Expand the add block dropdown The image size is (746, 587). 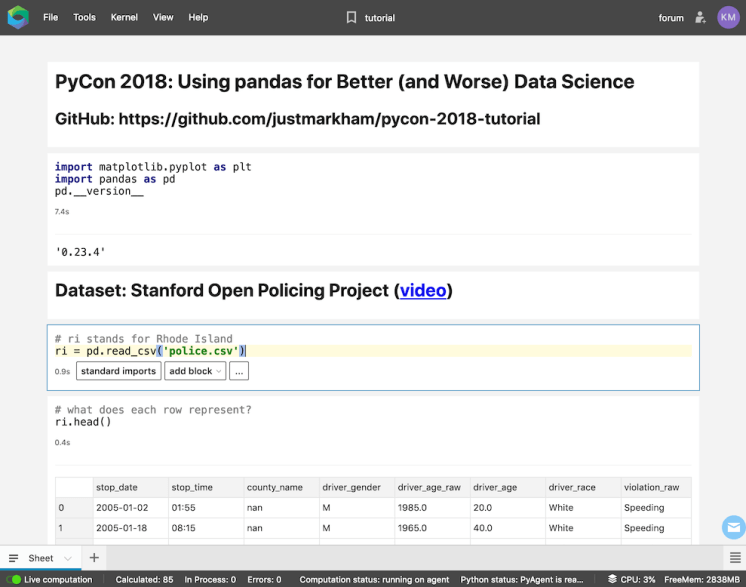[x=195, y=371]
